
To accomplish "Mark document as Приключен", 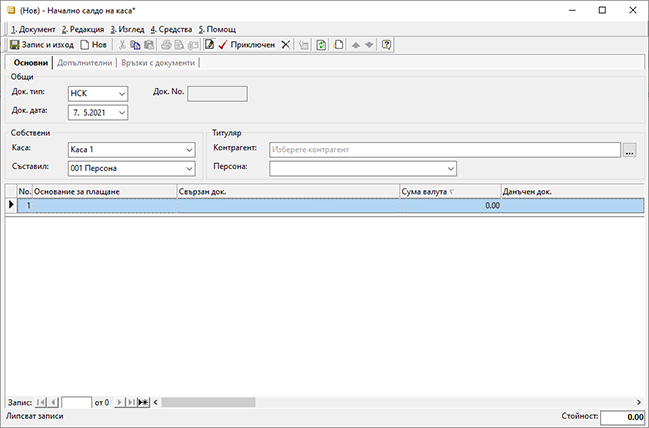I will click(x=247, y=45).
